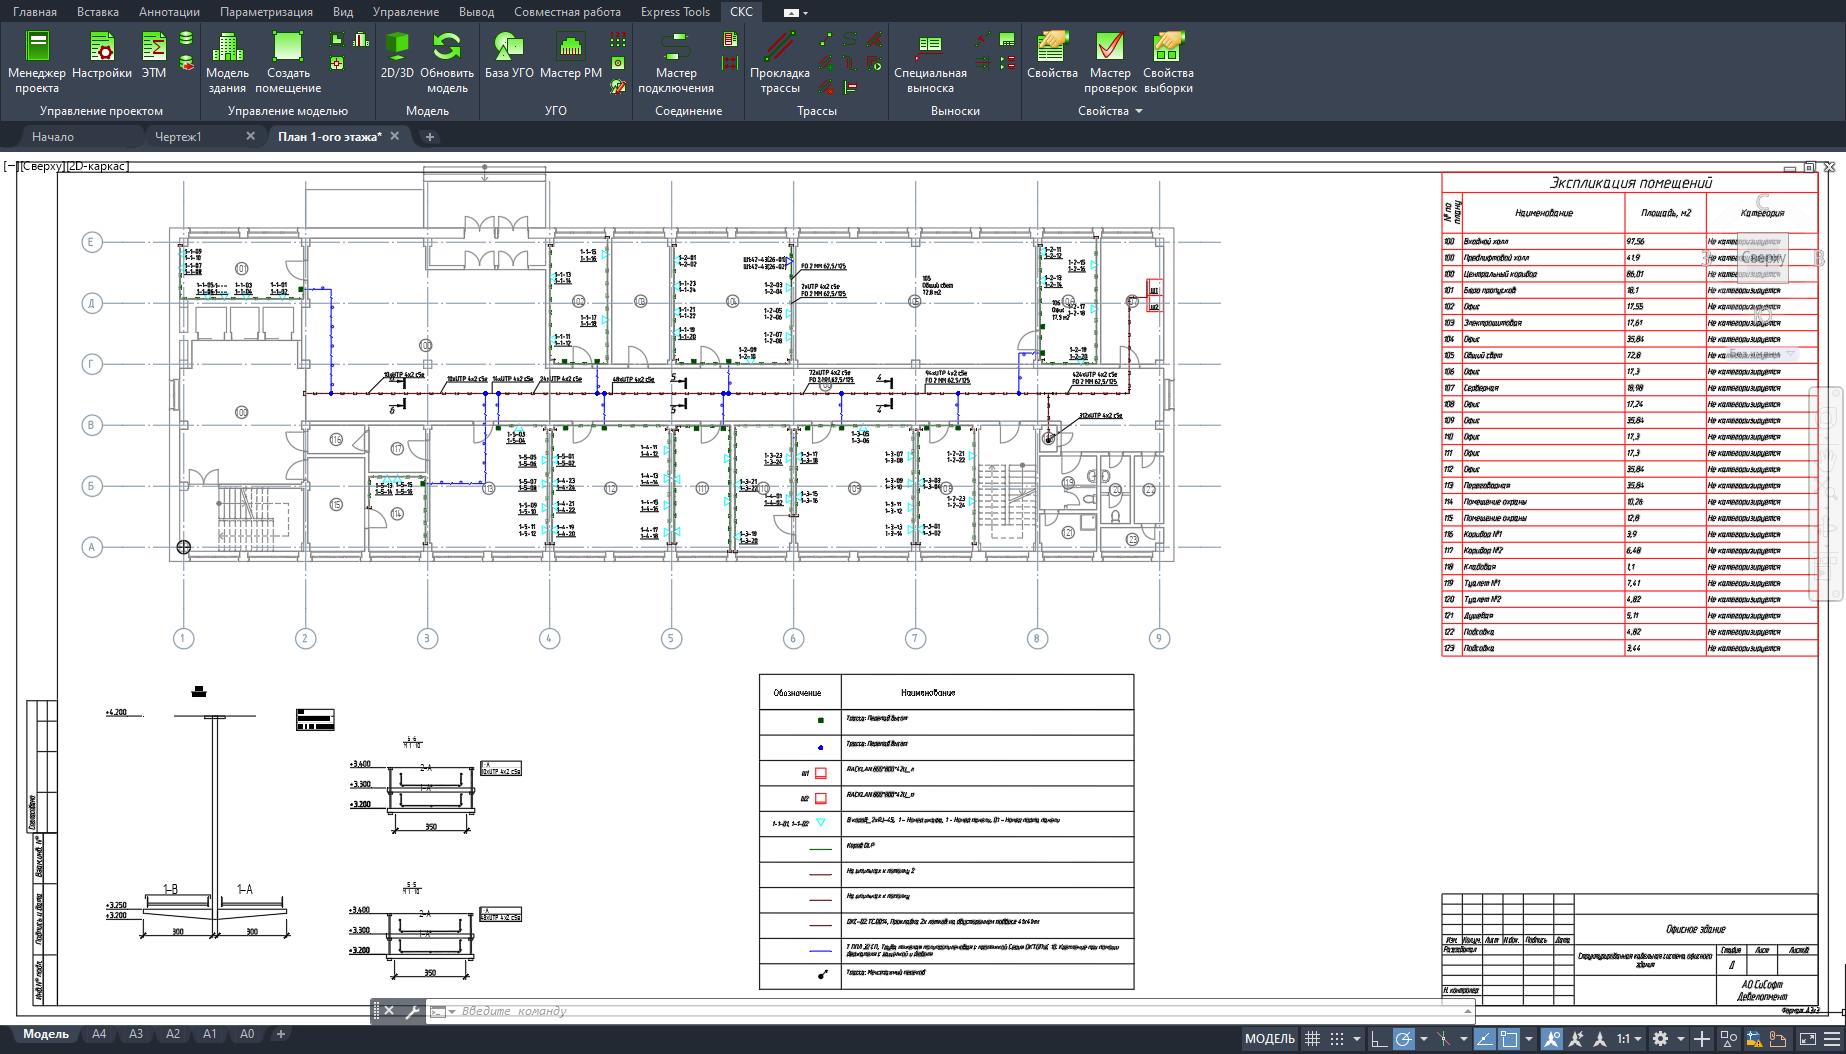The width and height of the screenshot is (1846, 1054).
Task: Launch Мастер проверок check wizard
Action: (1110, 62)
